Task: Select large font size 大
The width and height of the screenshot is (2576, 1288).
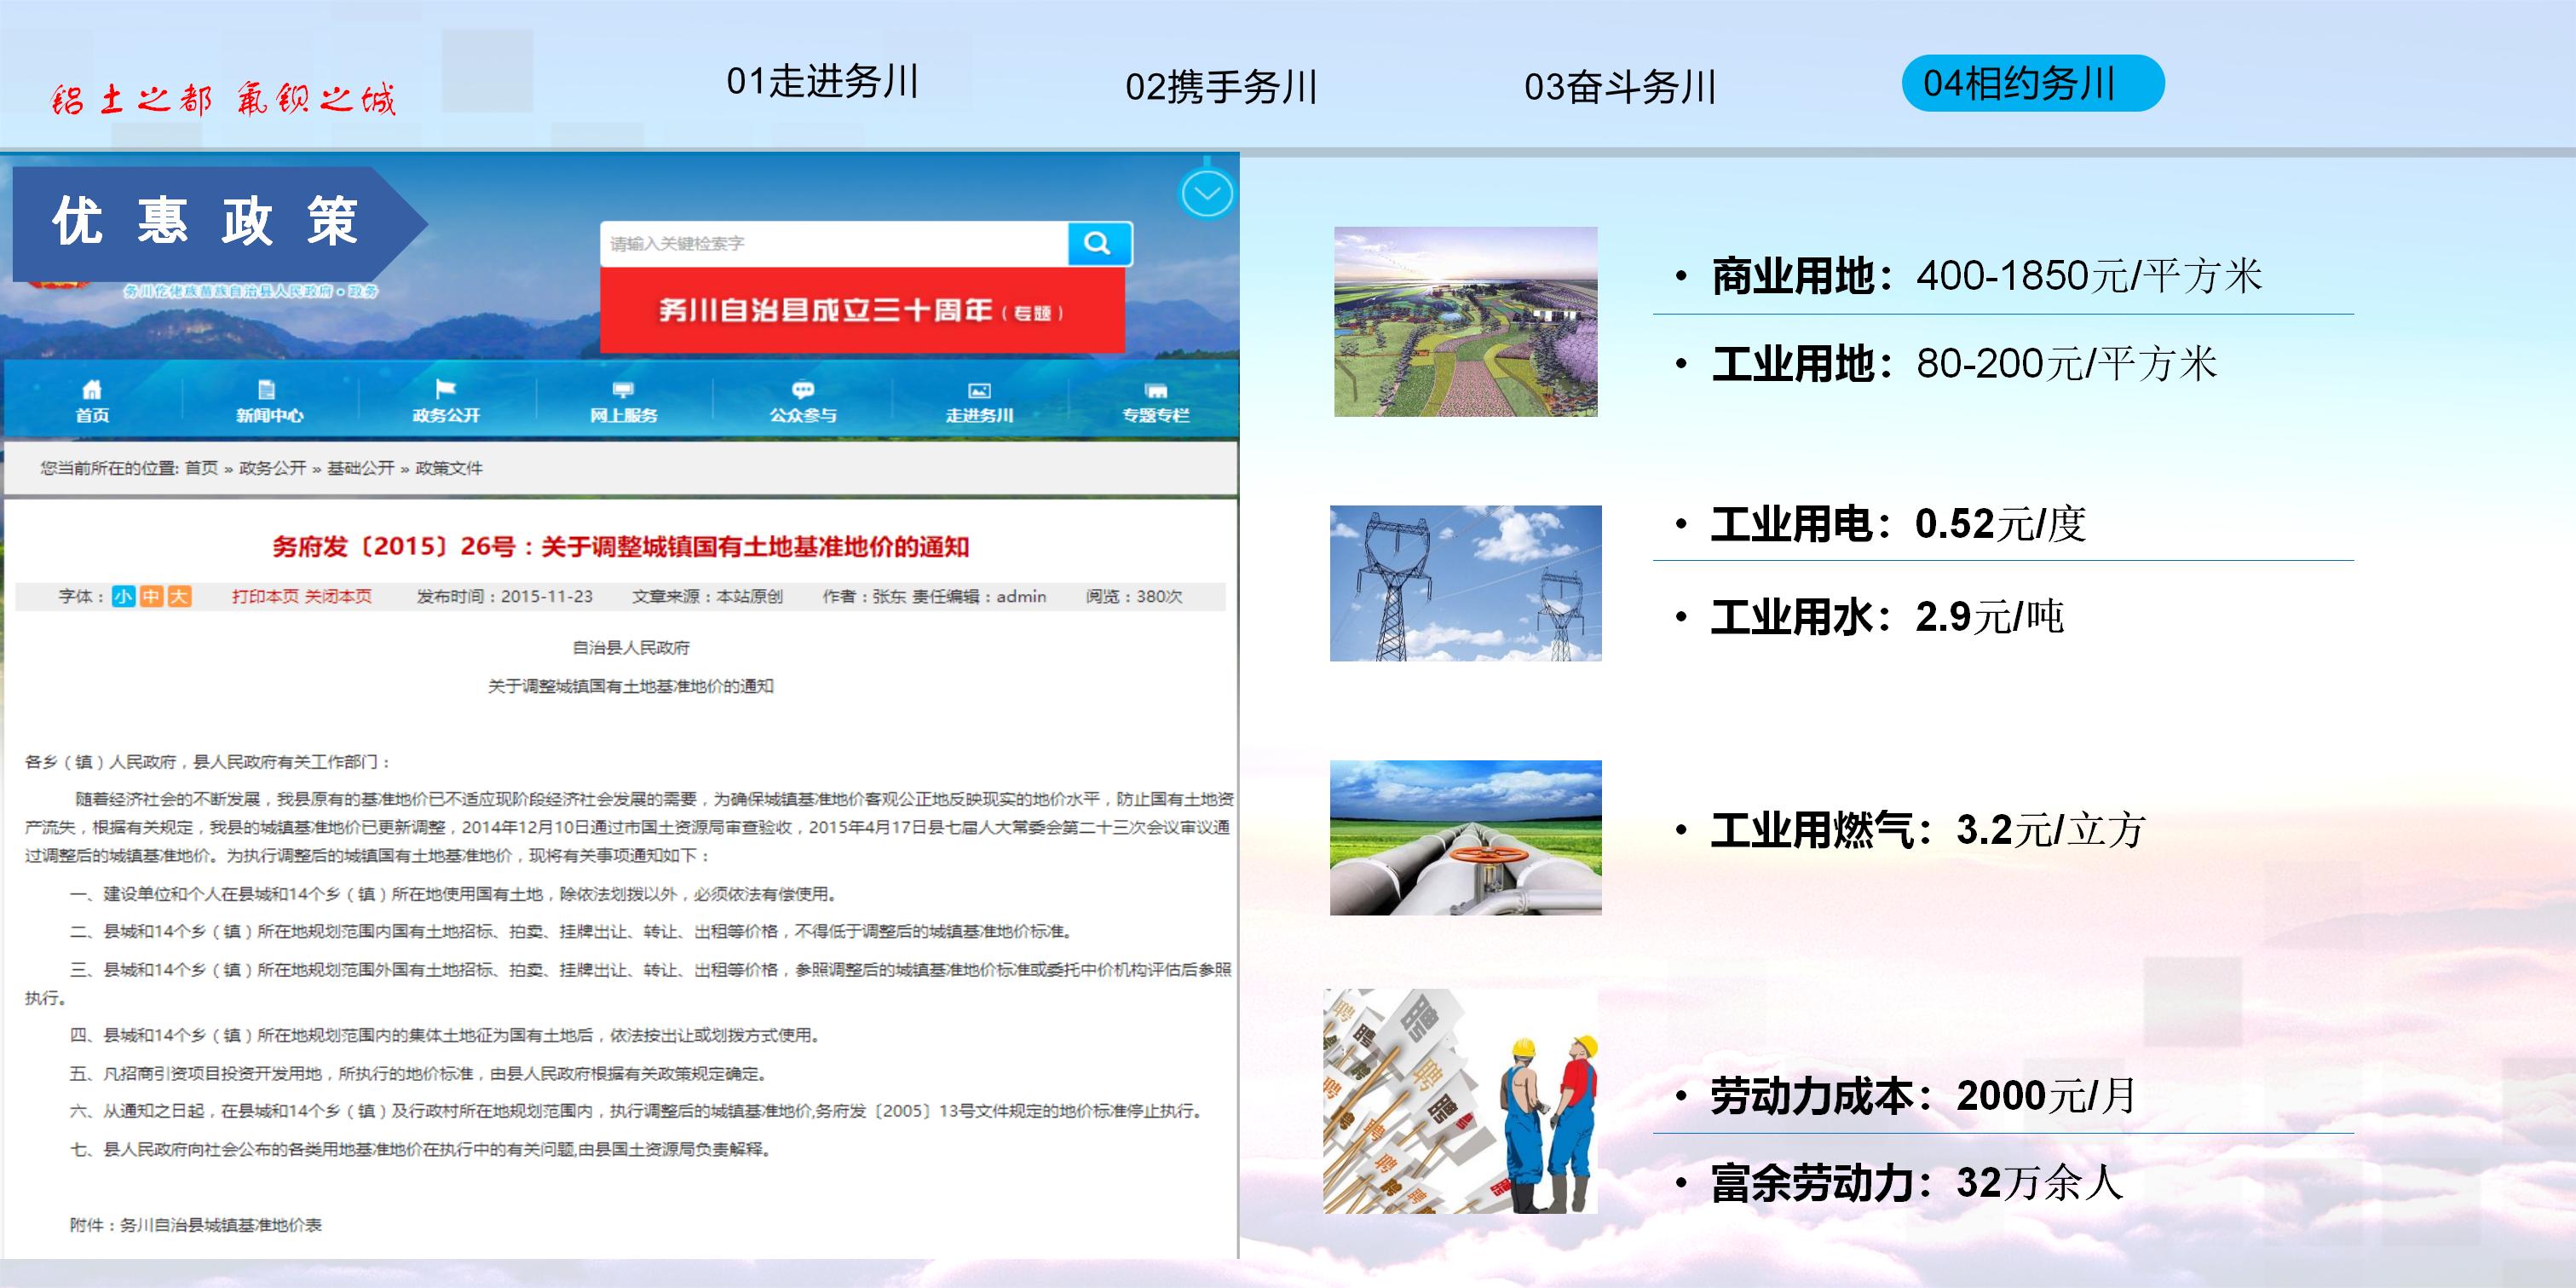Action: pos(179,596)
